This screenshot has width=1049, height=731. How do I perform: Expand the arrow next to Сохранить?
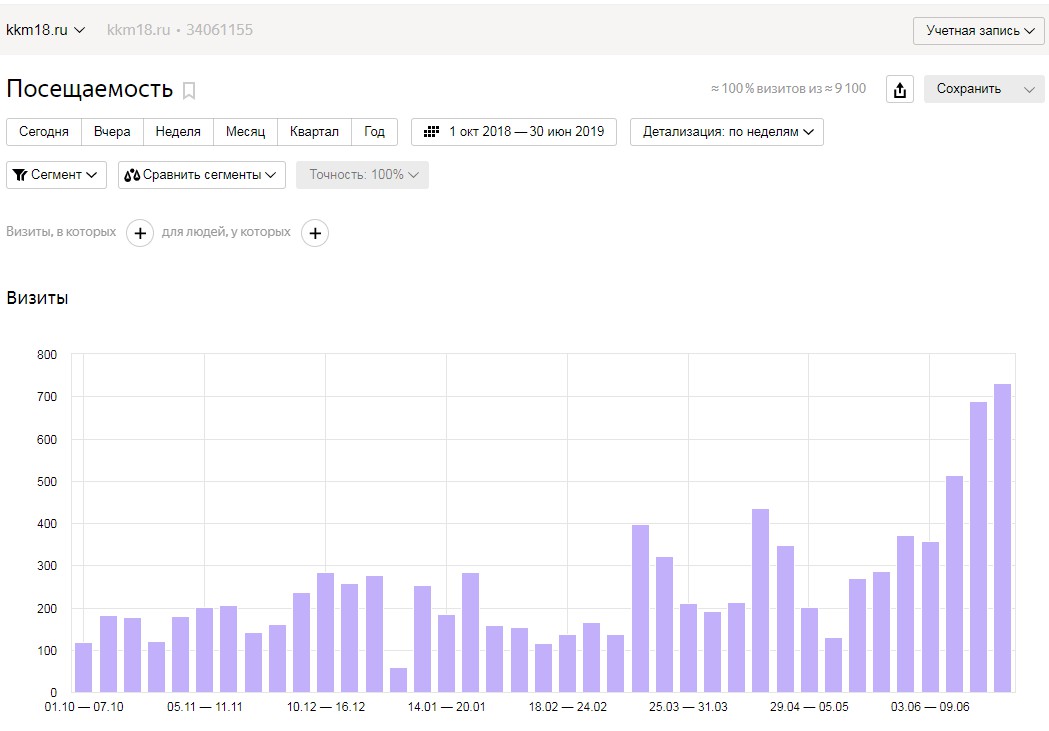[x=1030, y=89]
